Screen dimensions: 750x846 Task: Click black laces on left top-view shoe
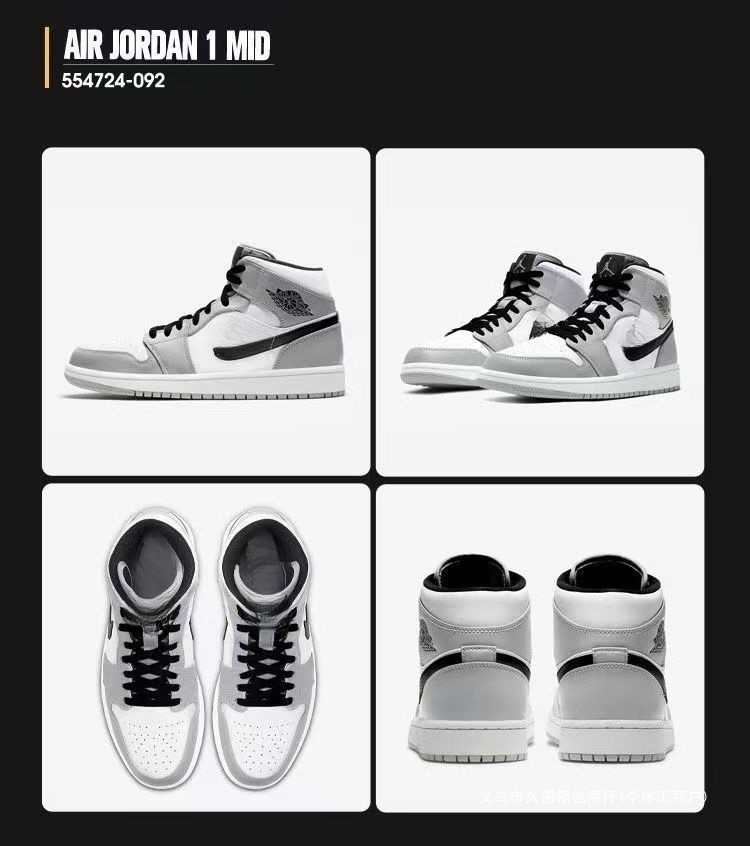point(151,657)
